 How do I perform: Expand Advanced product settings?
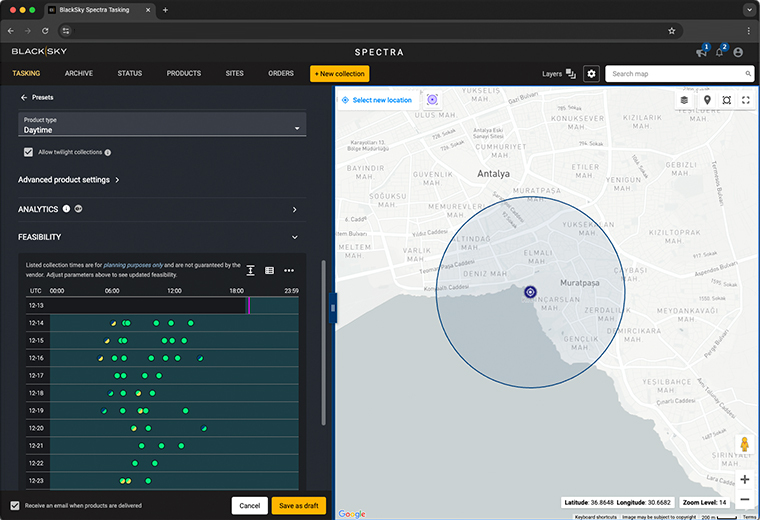(69, 180)
